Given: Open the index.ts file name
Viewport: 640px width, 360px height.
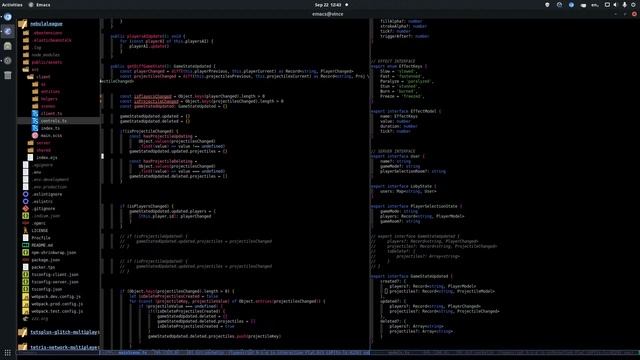Looking at the screenshot, I should [50, 128].
